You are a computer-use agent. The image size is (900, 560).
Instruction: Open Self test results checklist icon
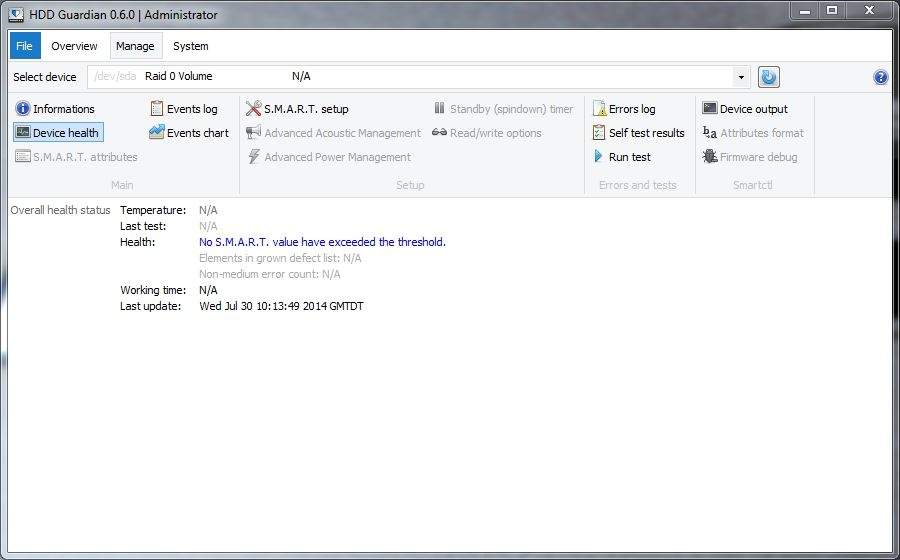599,133
